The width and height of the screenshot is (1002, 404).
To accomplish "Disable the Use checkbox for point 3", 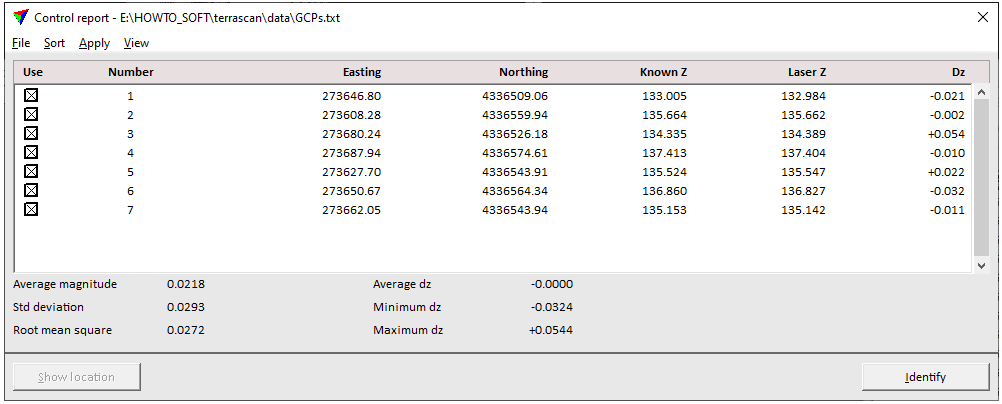I will click(31, 134).
